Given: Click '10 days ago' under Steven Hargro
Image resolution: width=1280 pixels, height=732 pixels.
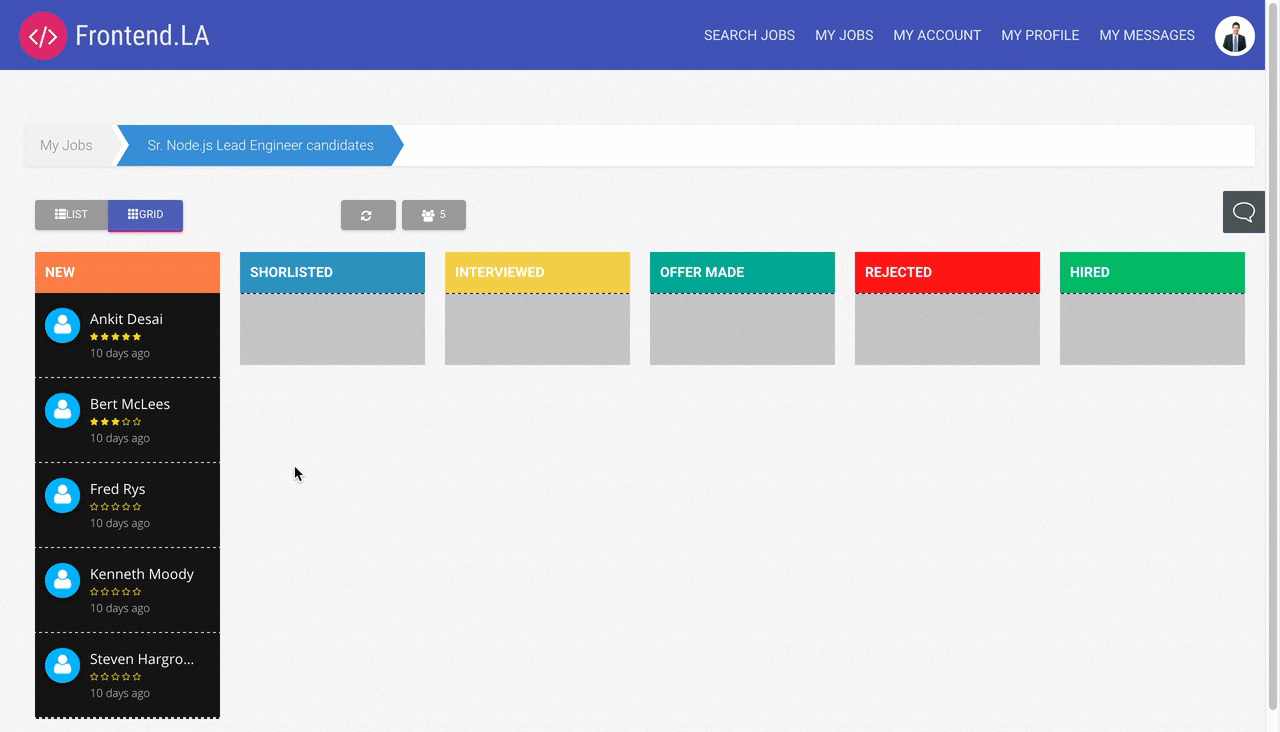Looking at the screenshot, I should tap(120, 693).
